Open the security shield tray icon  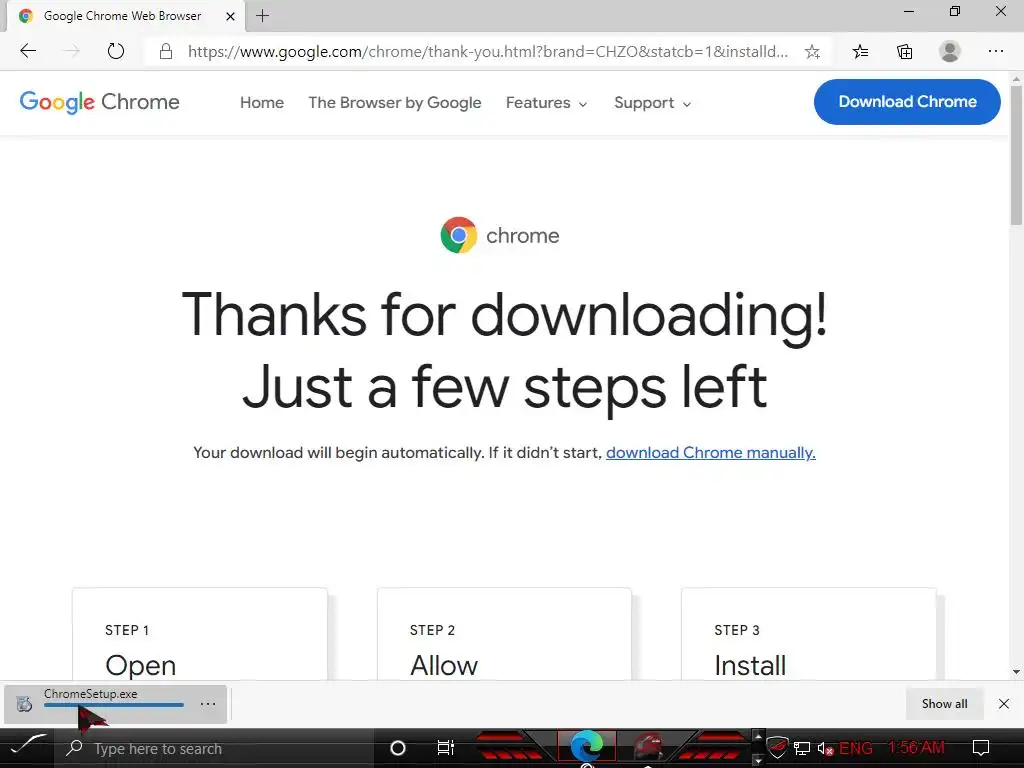777,748
